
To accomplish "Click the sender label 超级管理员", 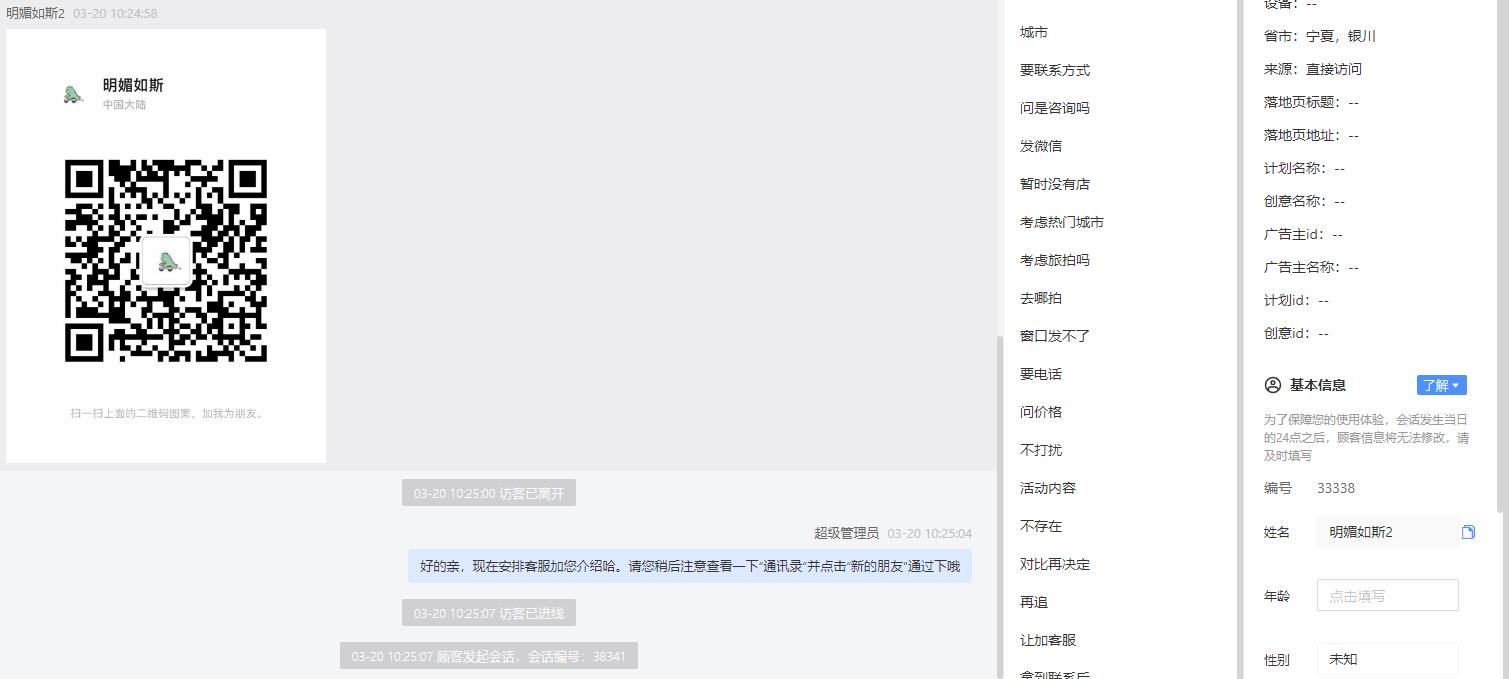I will click(846, 533).
